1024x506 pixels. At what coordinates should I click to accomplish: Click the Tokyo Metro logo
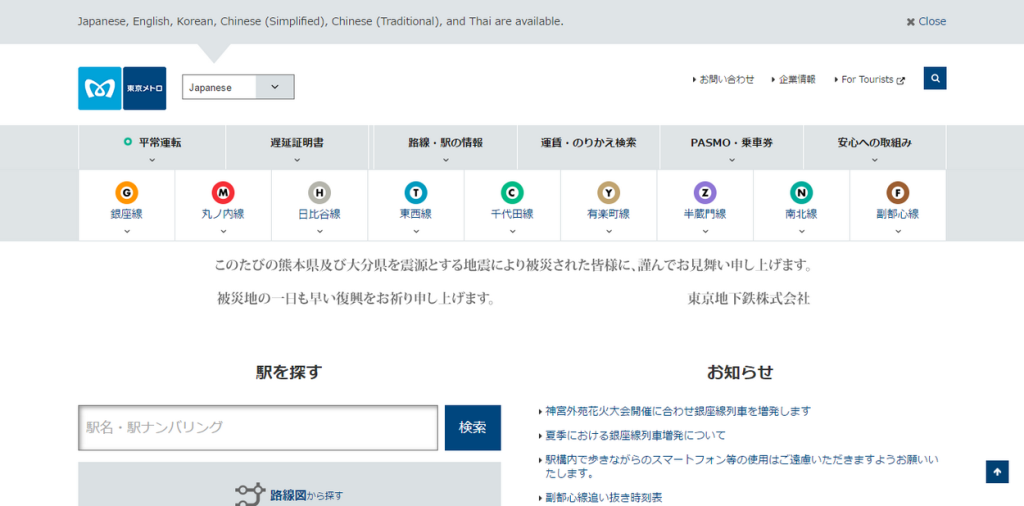(122, 88)
